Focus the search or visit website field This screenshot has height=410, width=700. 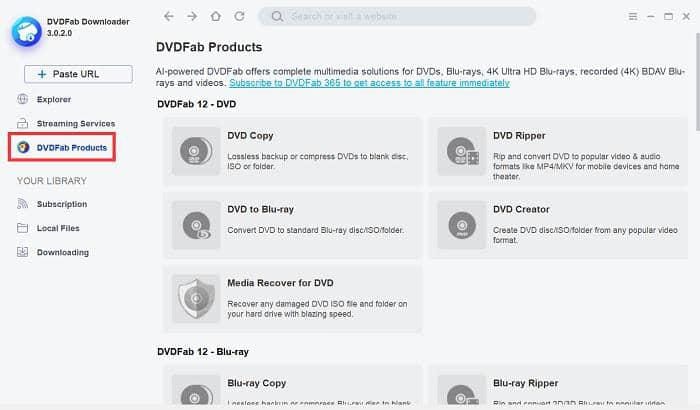click(397, 17)
